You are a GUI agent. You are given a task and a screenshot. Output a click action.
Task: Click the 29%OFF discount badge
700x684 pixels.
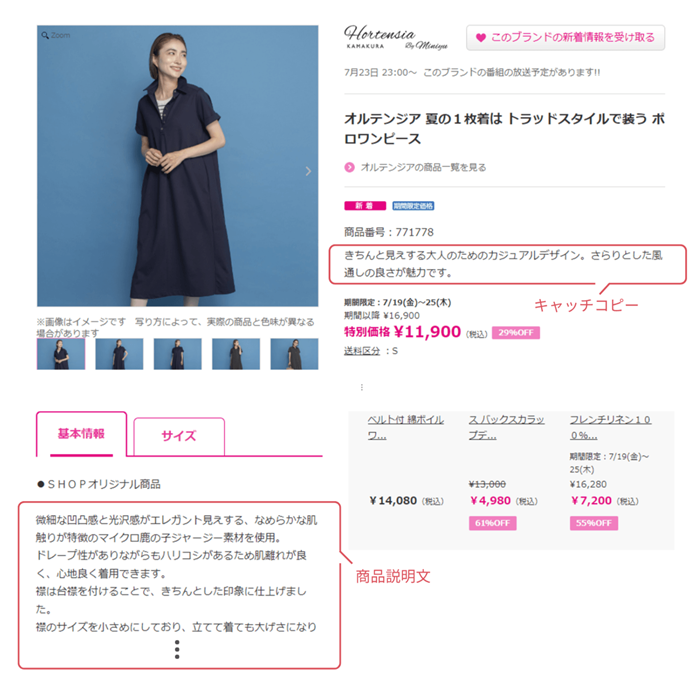coord(516,333)
